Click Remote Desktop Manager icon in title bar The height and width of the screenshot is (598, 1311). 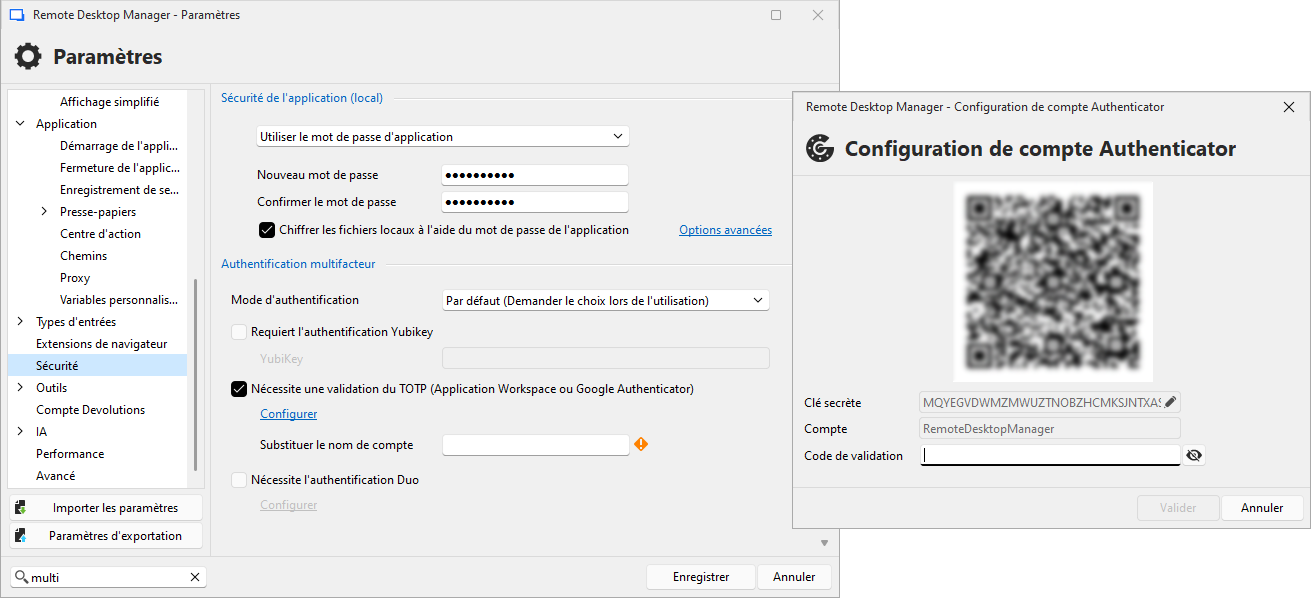pyautogui.click(x=16, y=15)
